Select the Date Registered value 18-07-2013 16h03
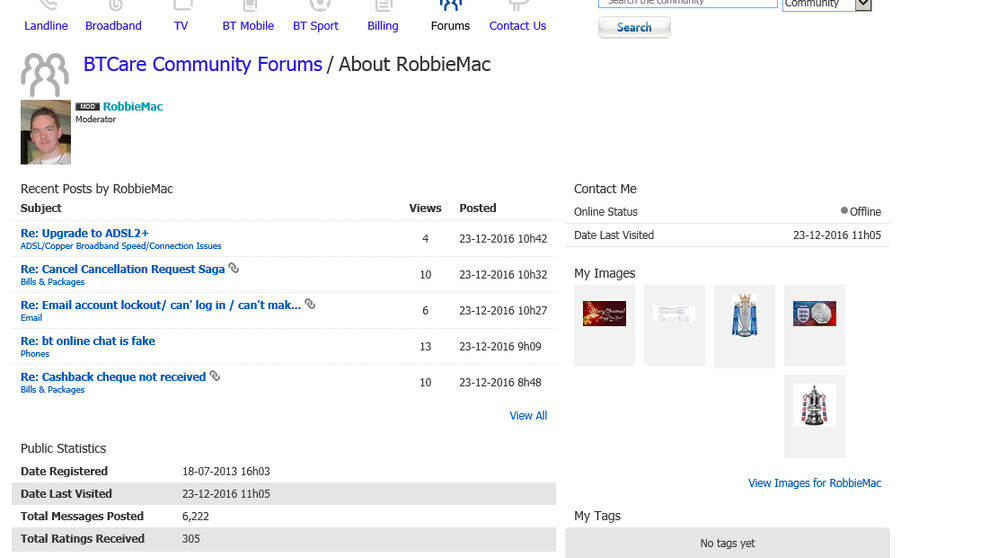The image size is (998, 558). [x=226, y=471]
